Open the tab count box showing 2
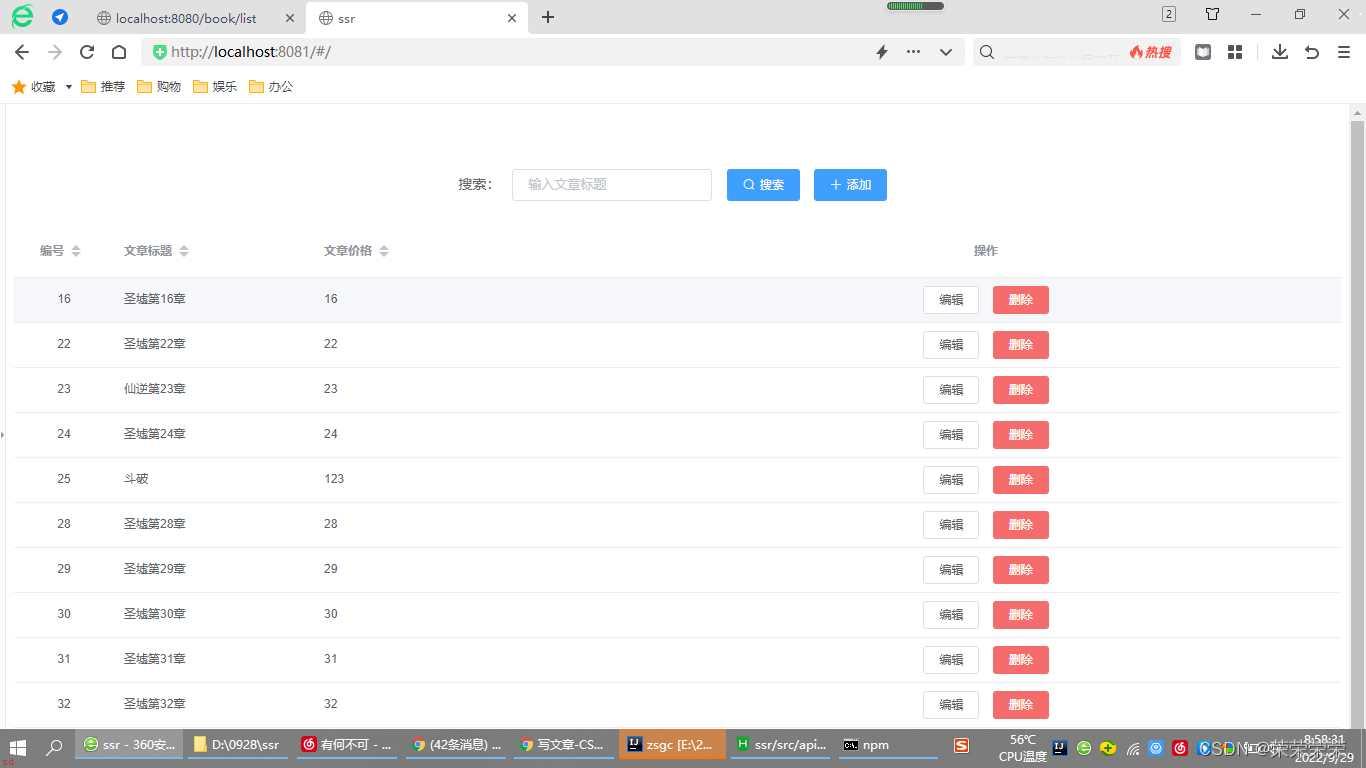 pos(1169,14)
